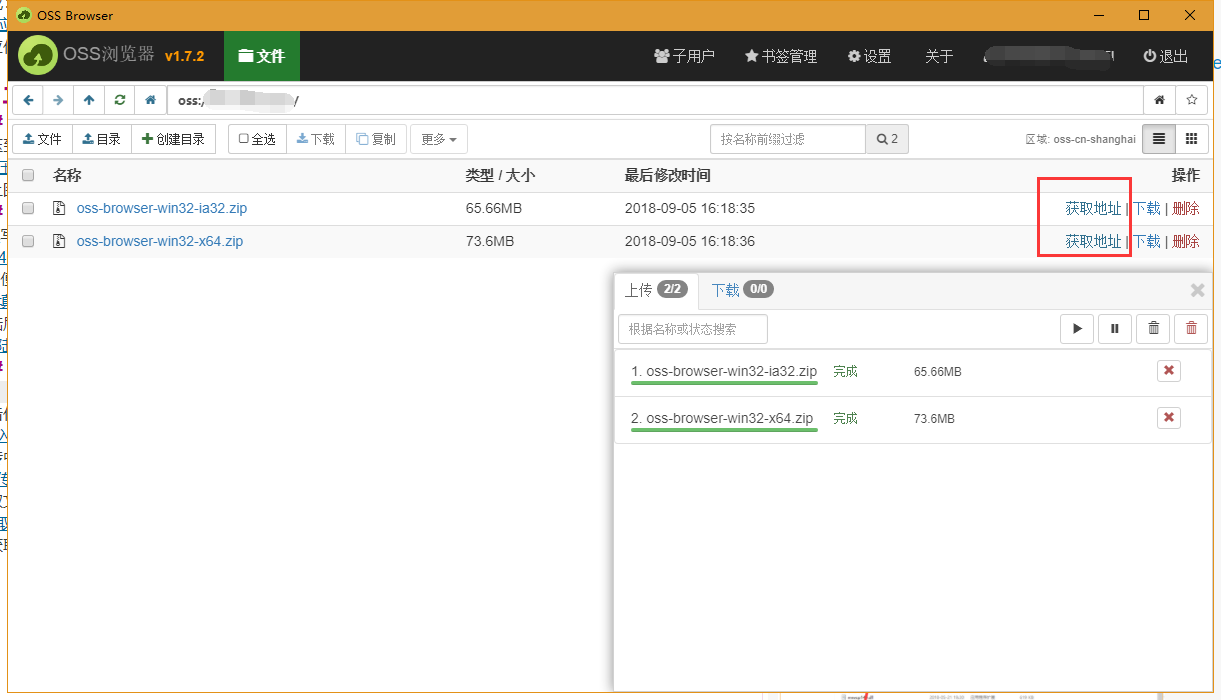Open oss-browser-win32-ia32.zip file link
1221x700 pixels.
coord(162,208)
